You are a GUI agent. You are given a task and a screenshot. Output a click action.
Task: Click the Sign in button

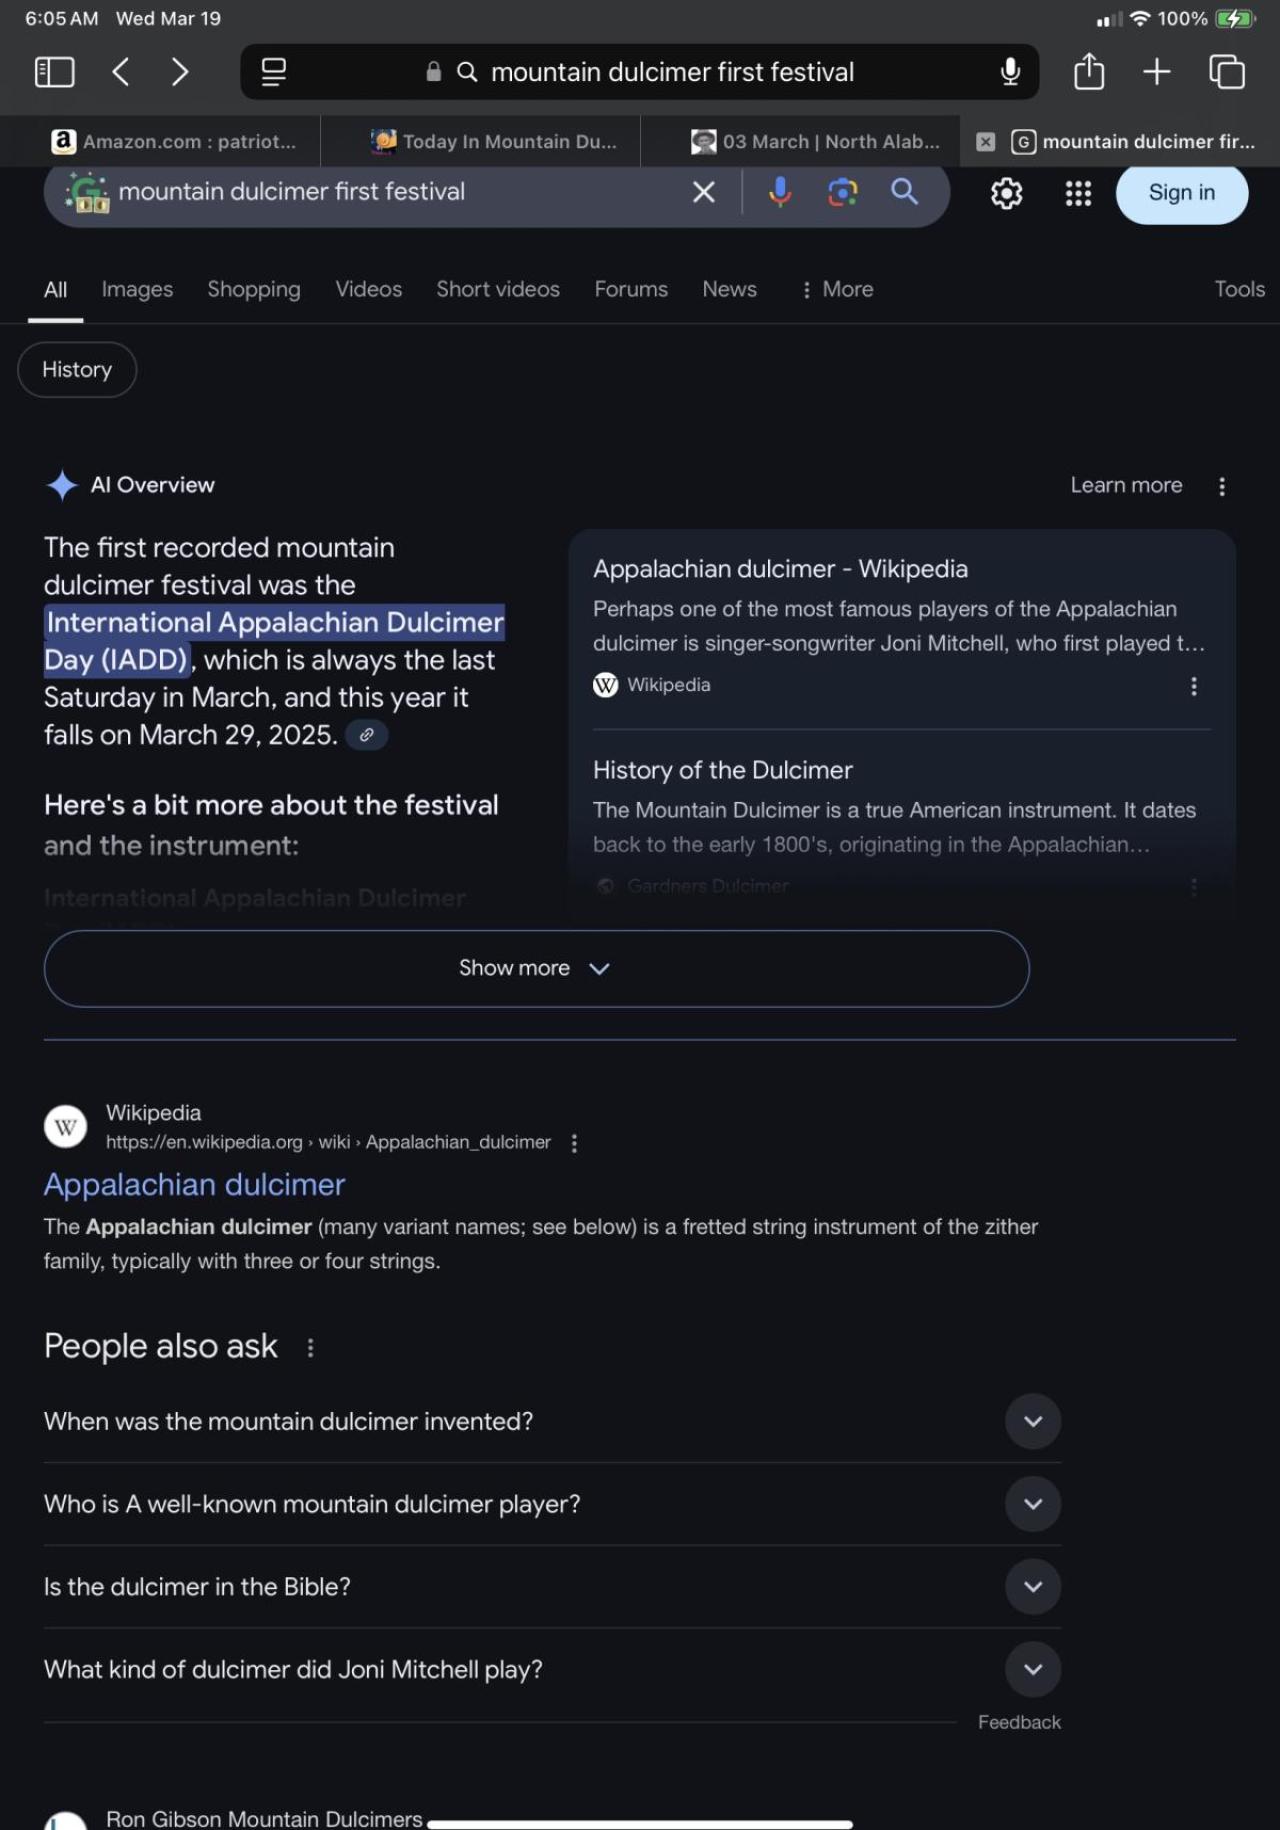point(1181,193)
